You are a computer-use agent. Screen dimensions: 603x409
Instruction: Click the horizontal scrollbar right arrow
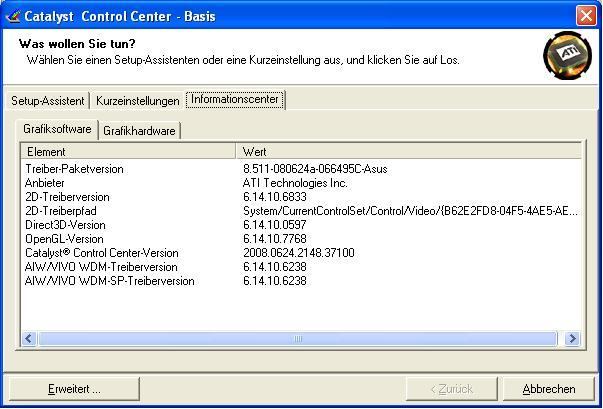pos(572,338)
